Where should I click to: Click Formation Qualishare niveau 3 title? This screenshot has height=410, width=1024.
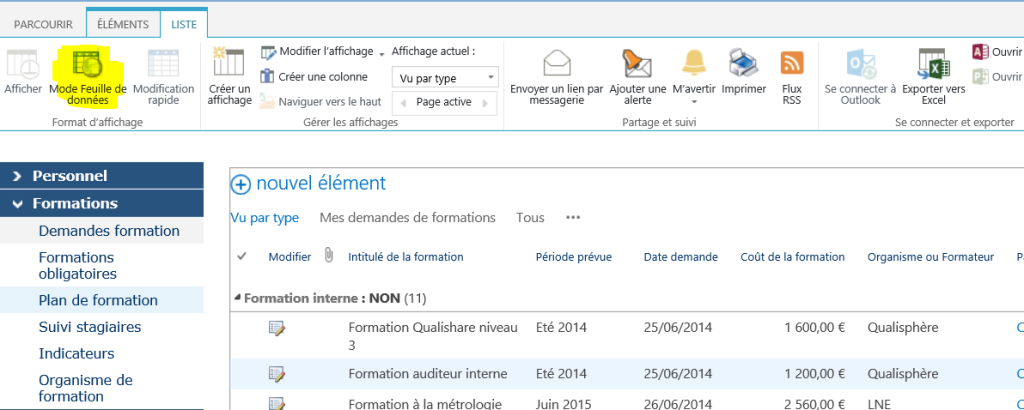pos(434,336)
